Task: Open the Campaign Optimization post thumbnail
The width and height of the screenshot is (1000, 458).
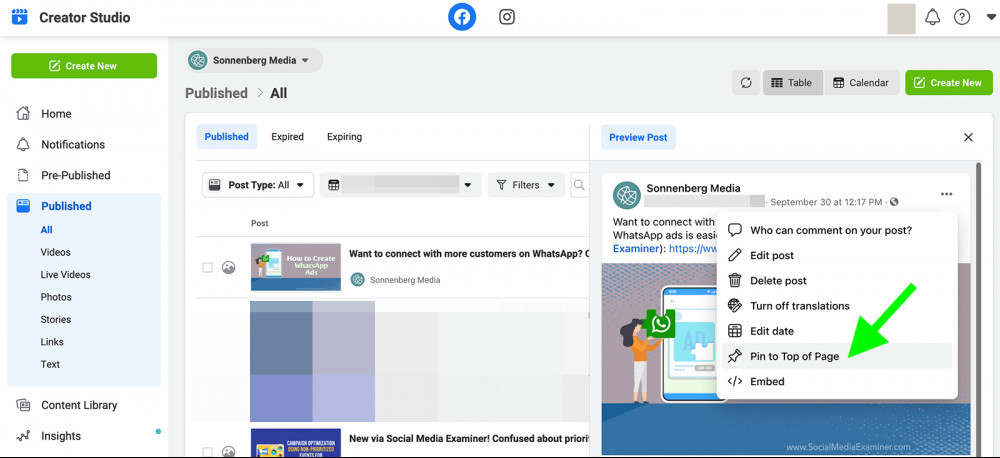Action: point(296,443)
